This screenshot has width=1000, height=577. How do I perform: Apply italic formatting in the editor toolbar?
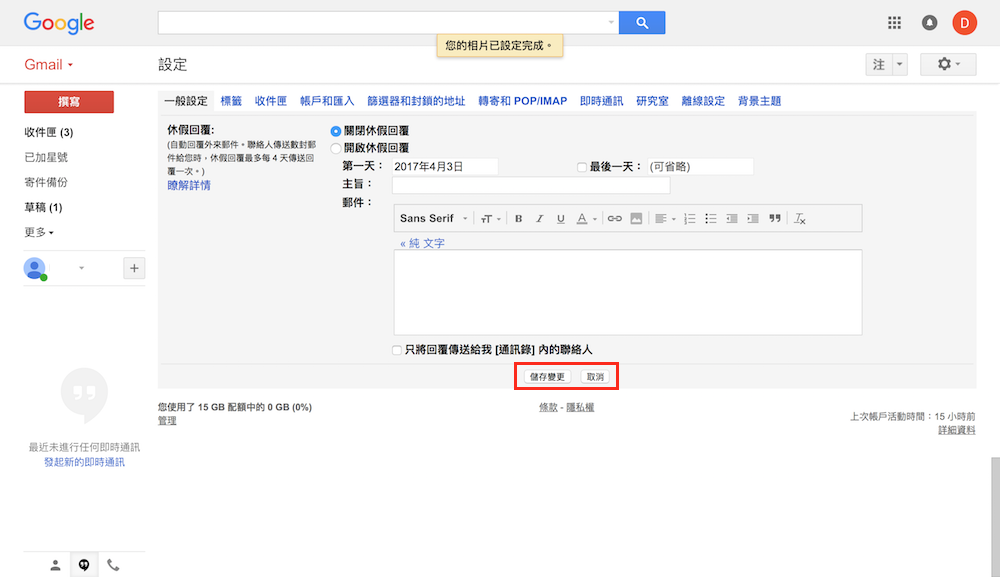pos(539,219)
